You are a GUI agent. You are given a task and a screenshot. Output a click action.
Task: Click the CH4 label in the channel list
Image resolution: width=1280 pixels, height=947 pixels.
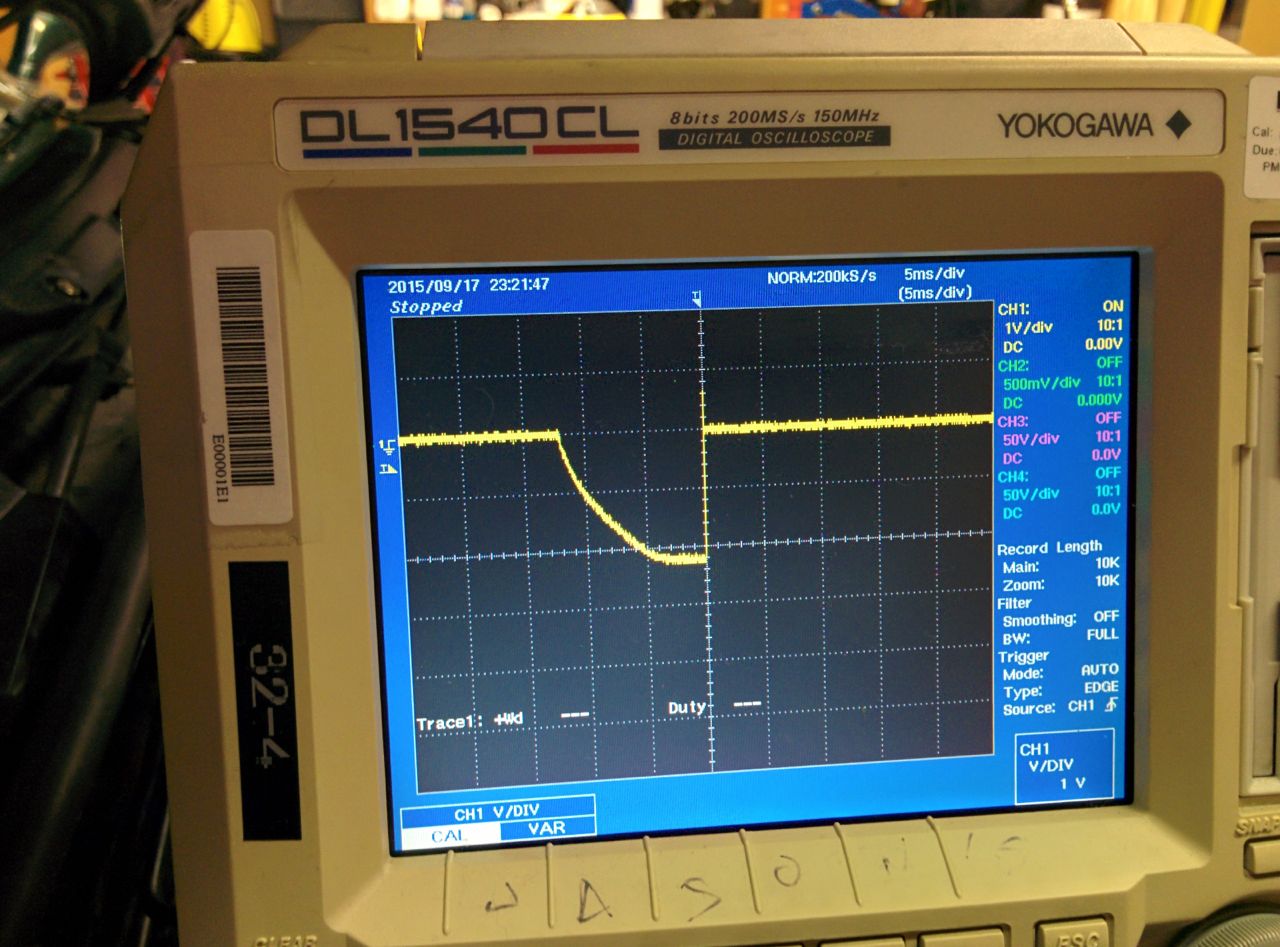[x=1013, y=476]
